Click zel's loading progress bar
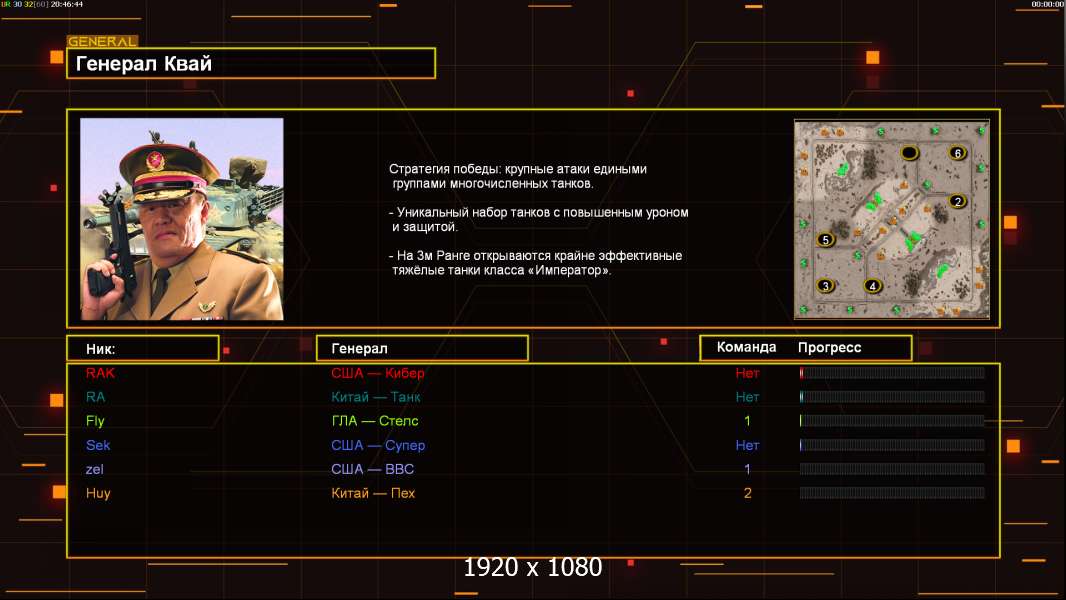 point(892,469)
